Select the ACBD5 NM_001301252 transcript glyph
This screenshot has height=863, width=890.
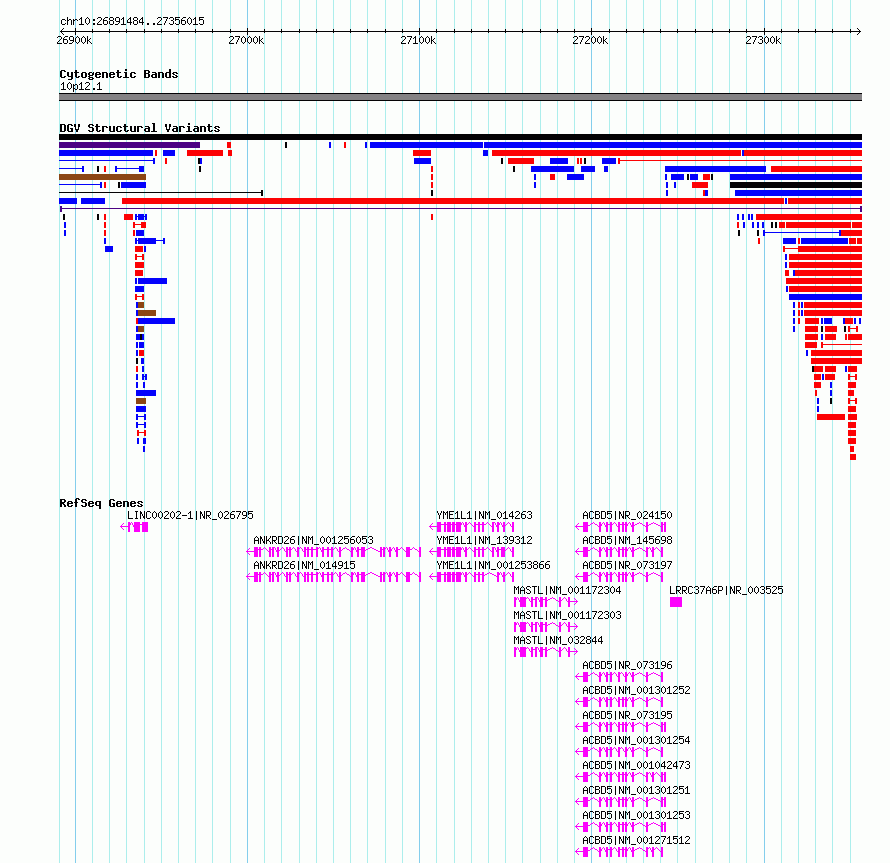[x=619, y=702]
